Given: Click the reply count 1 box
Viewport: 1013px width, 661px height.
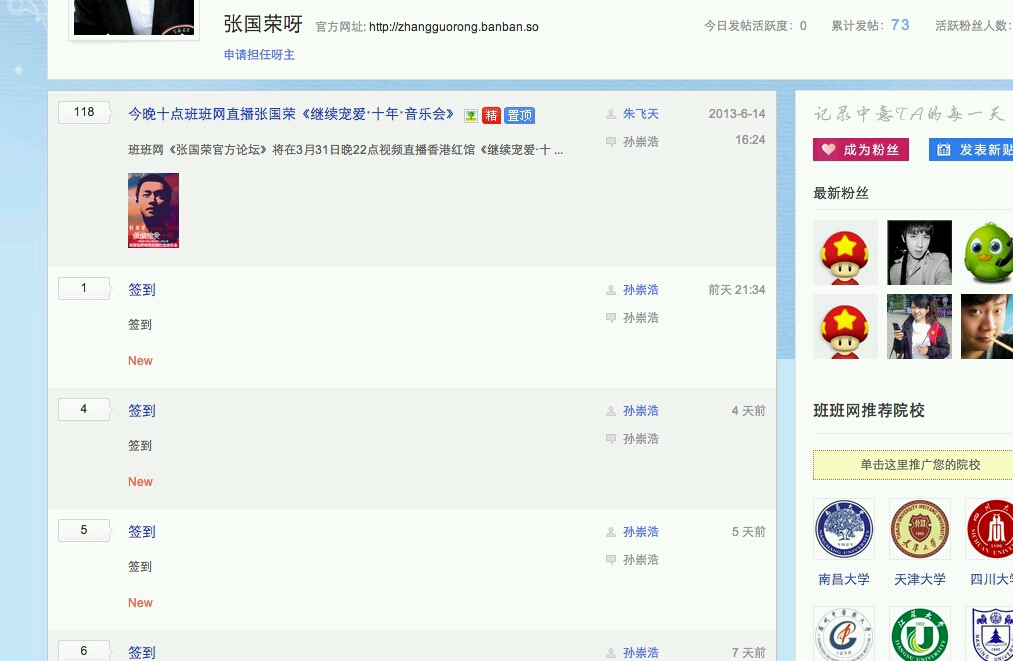Looking at the screenshot, I should (84, 288).
